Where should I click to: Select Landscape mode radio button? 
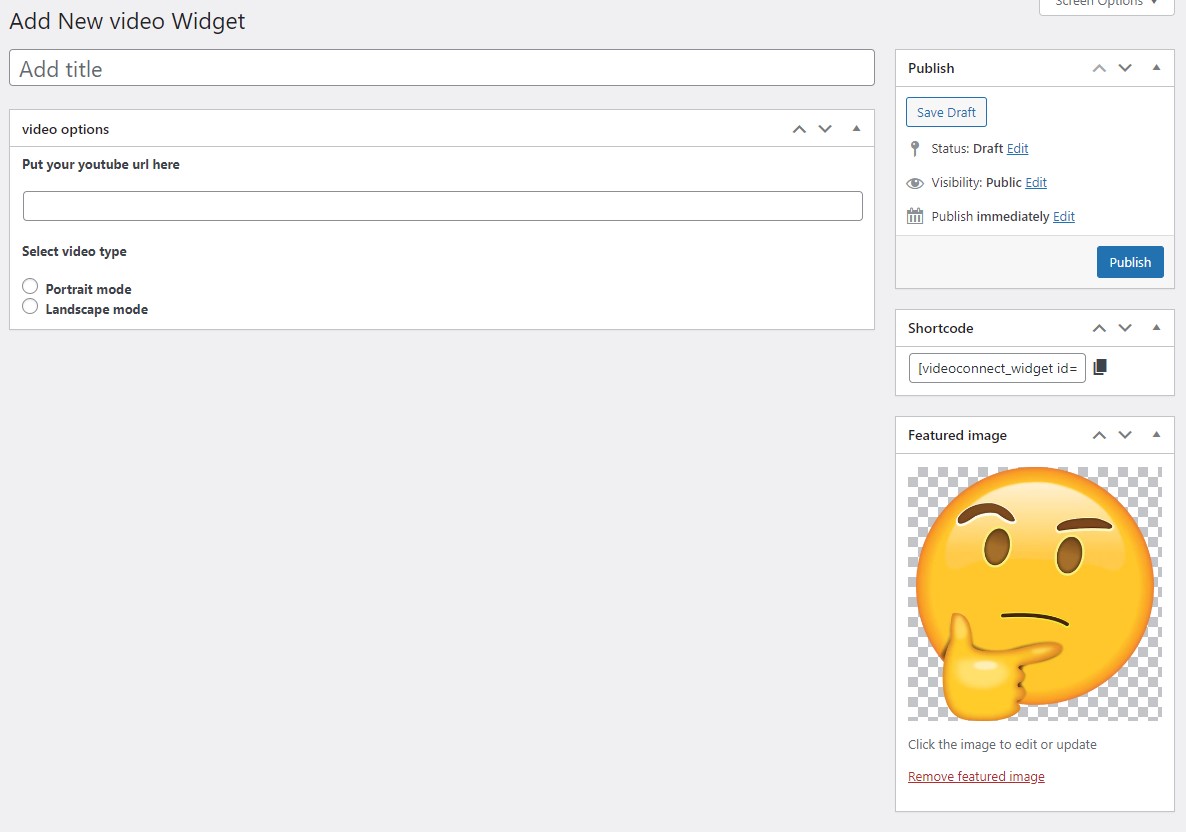point(30,306)
